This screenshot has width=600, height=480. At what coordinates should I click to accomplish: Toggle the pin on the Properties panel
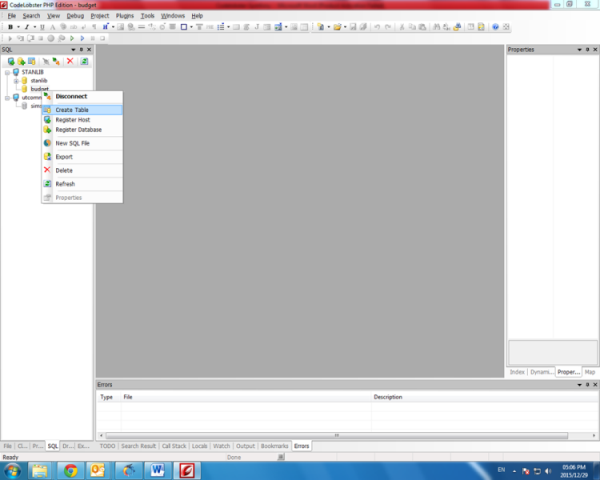[x=585, y=49]
